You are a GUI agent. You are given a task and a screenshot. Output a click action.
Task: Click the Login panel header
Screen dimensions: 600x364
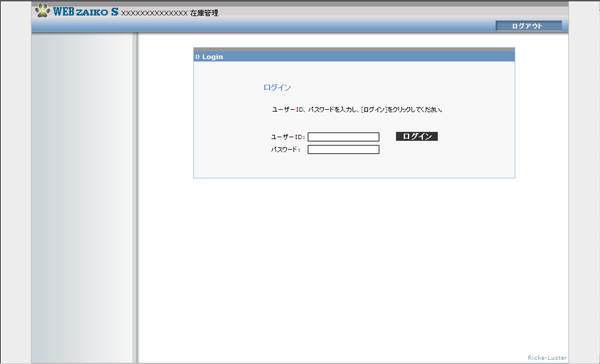point(354,57)
